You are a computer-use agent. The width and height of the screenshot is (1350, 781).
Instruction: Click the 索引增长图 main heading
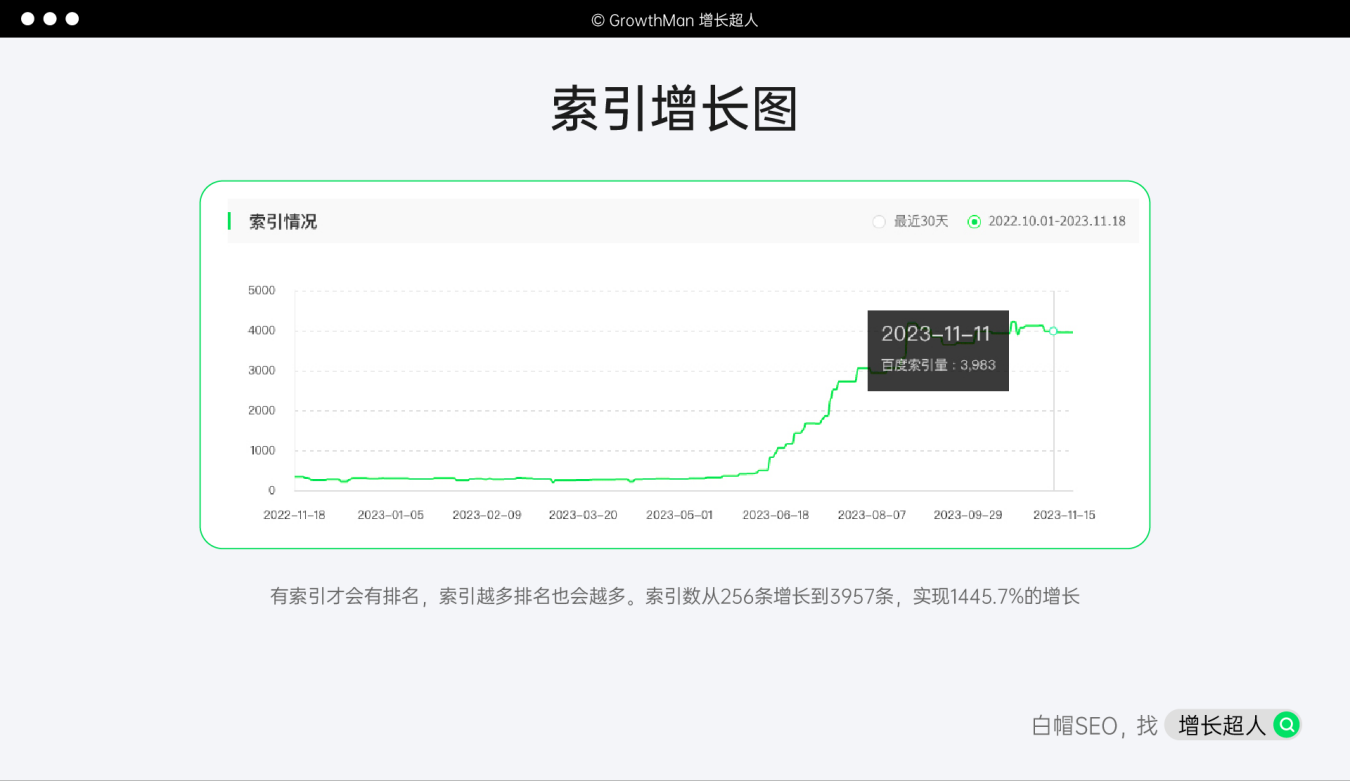(675, 109)
